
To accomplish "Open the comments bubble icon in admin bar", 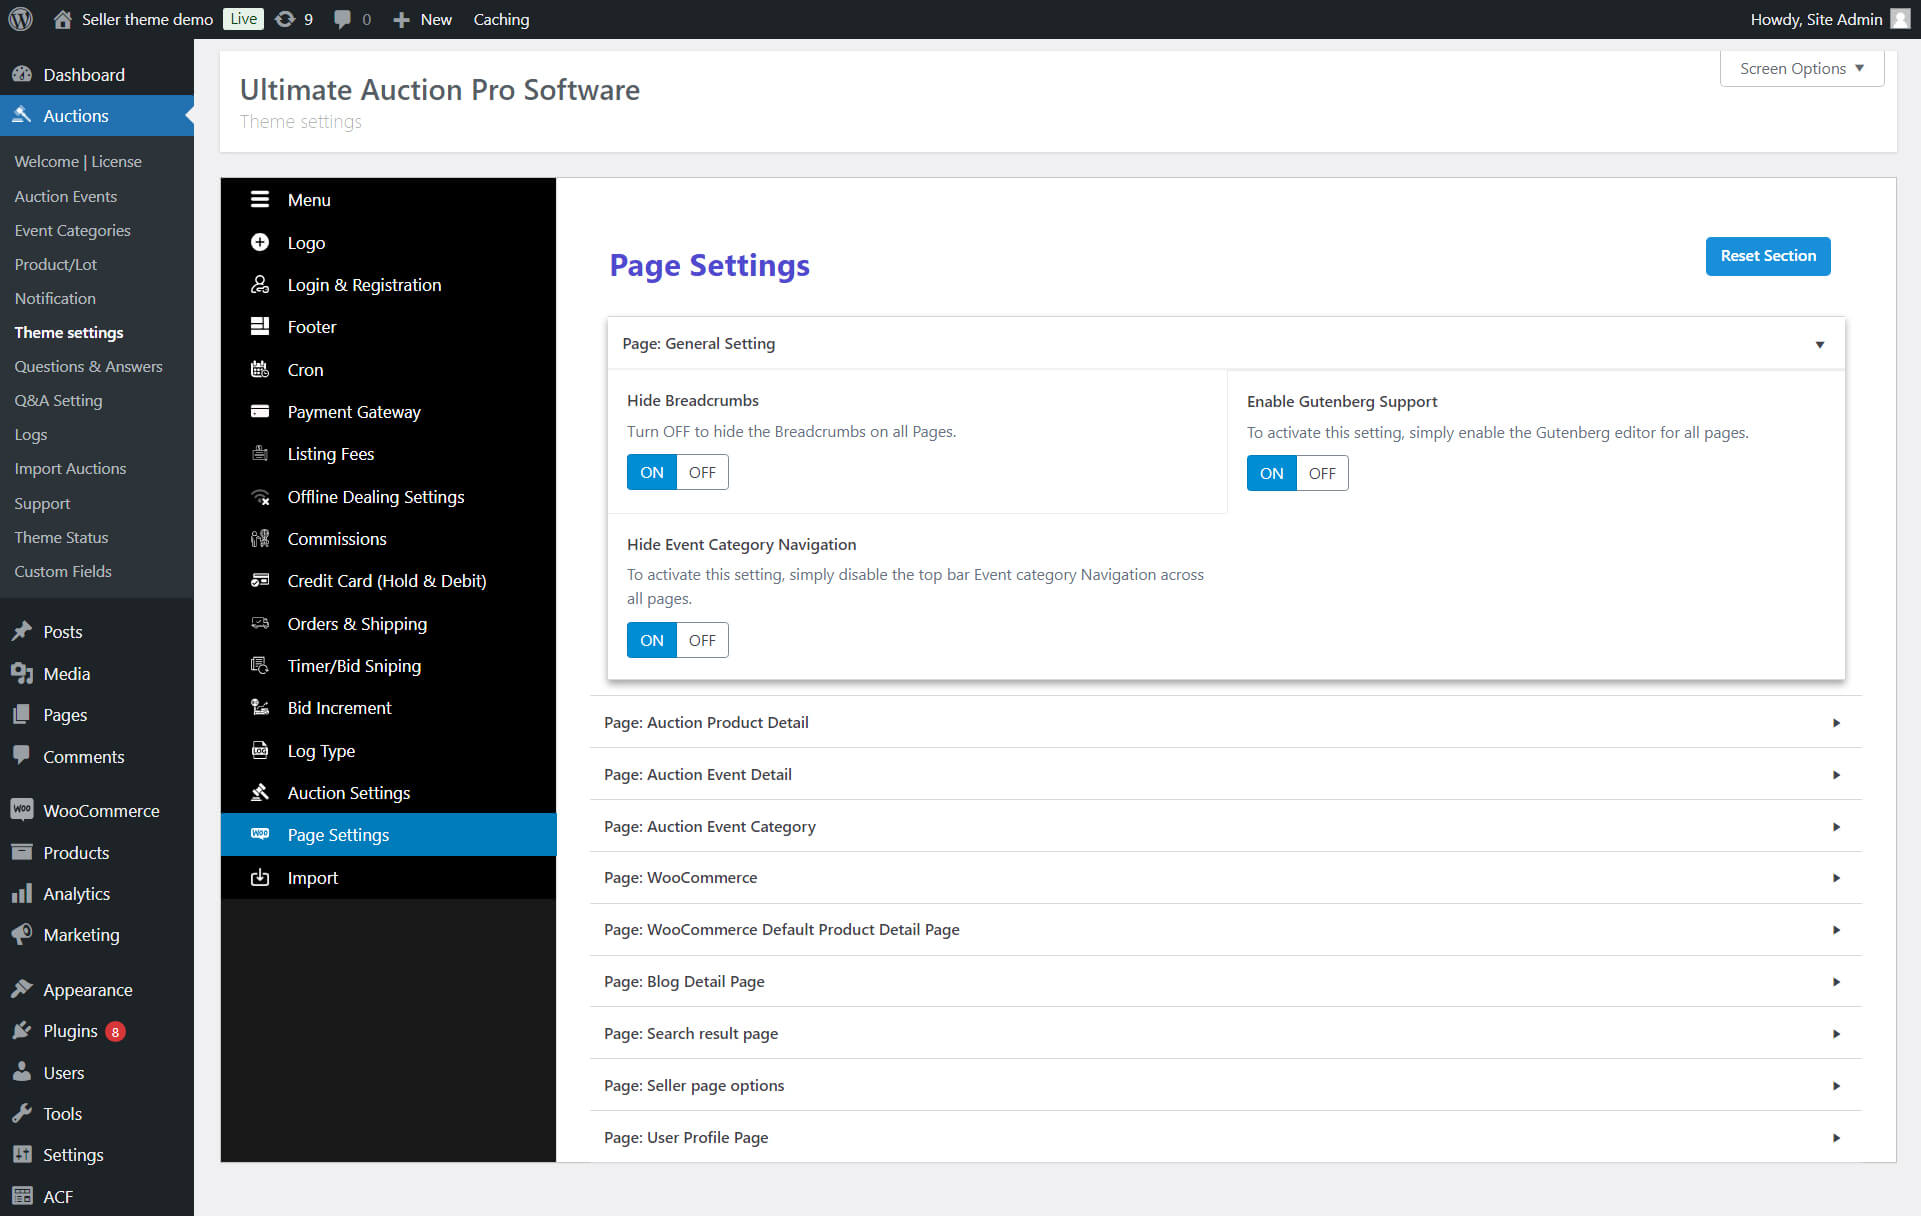I will [x=342, y=19].
